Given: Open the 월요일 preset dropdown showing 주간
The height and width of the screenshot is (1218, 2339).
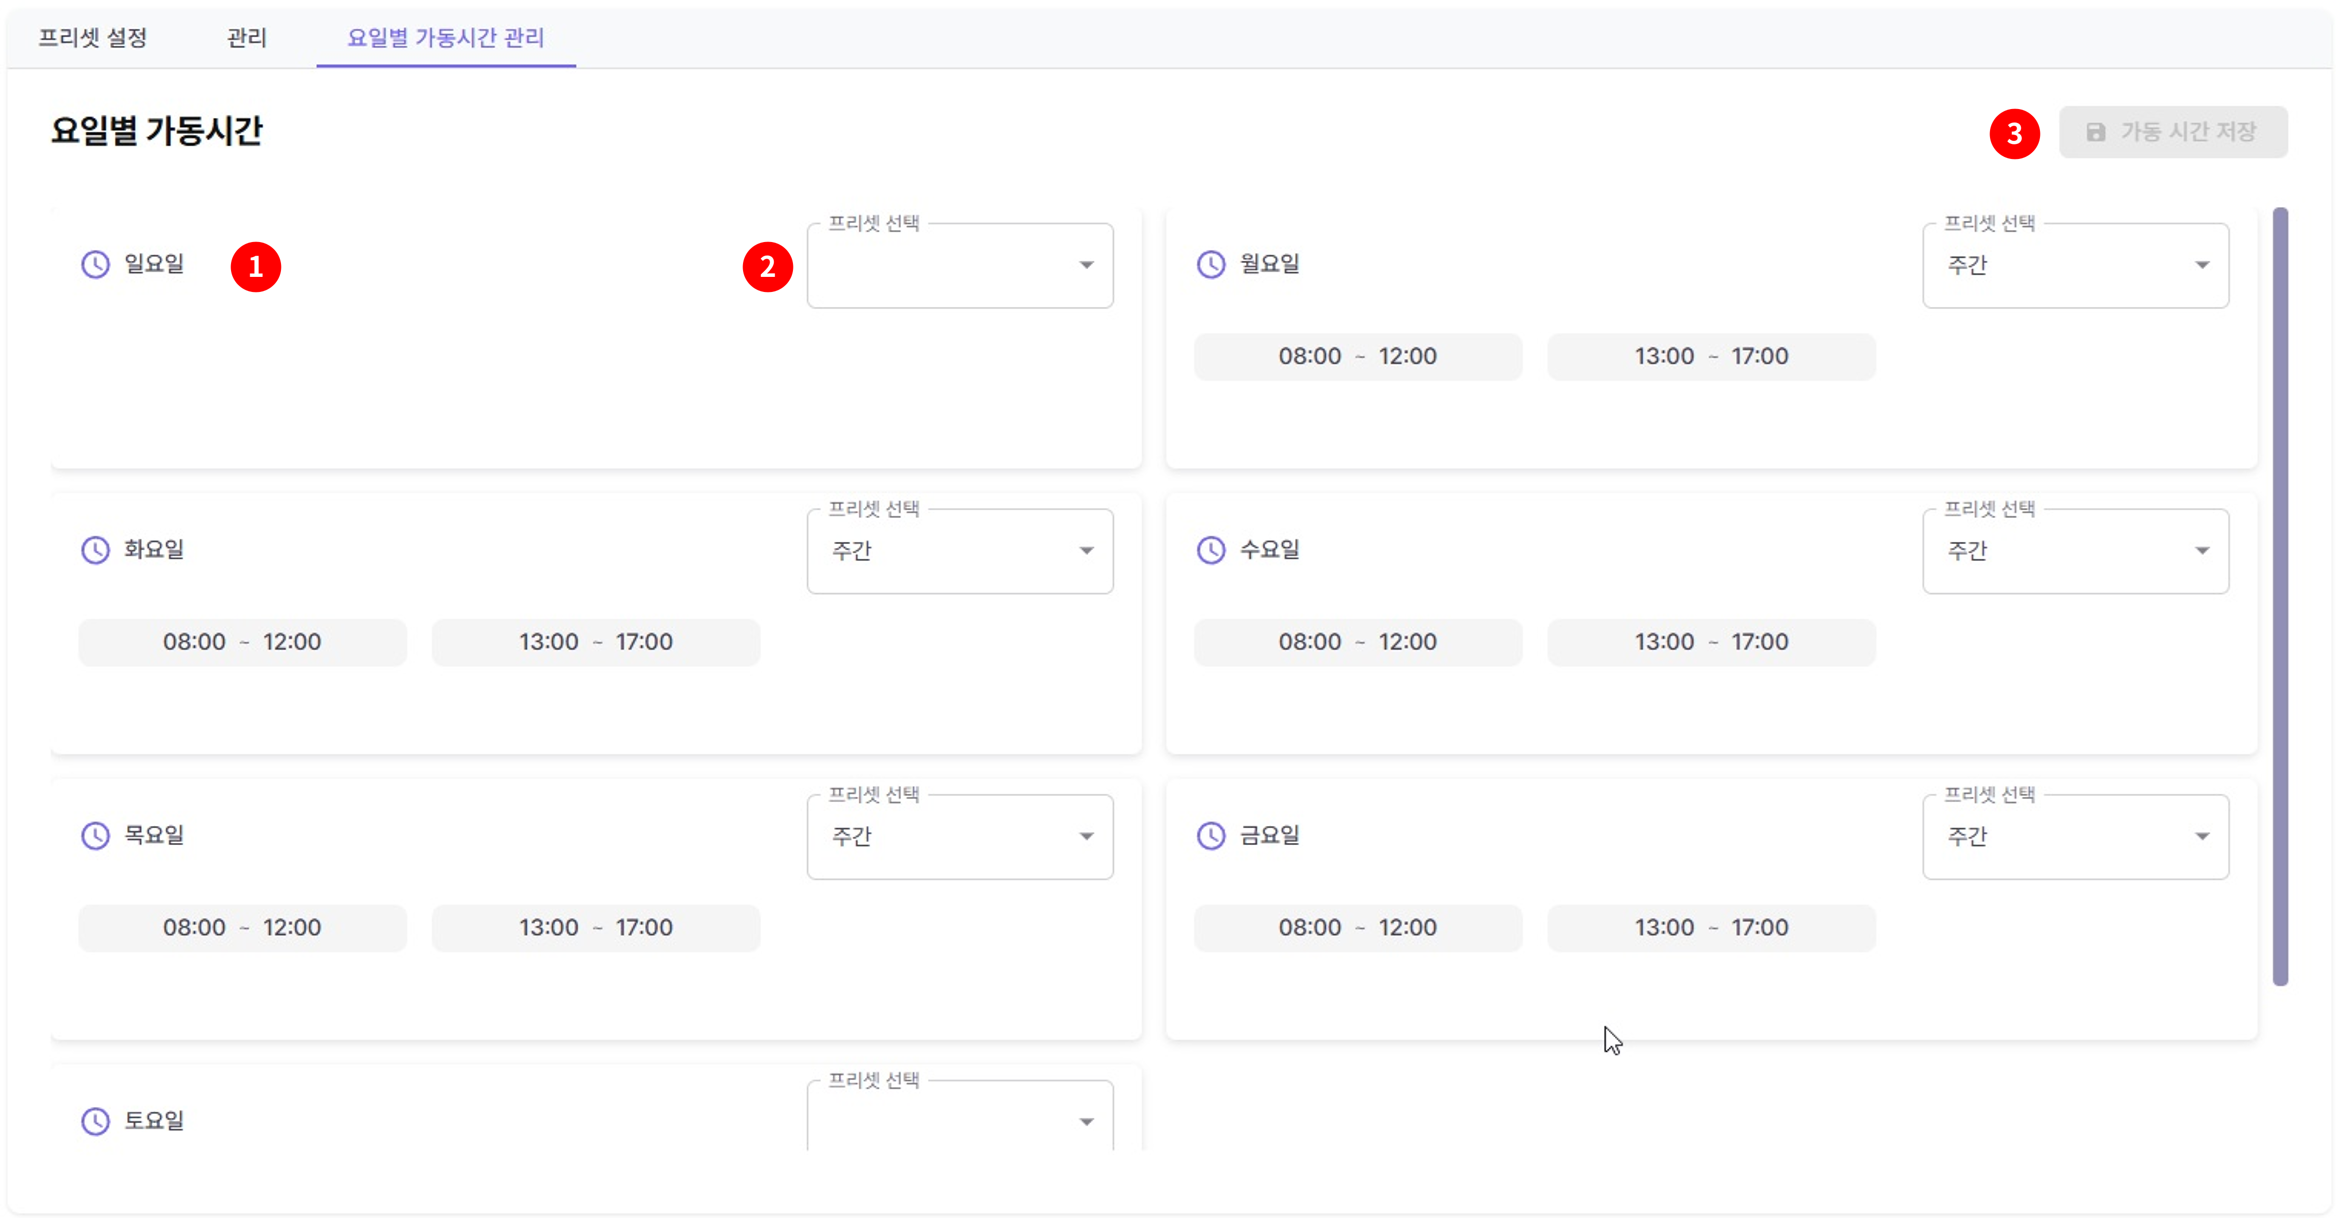Looking at the screenshot, I should pyautogui.click(x=2075, y=266).
